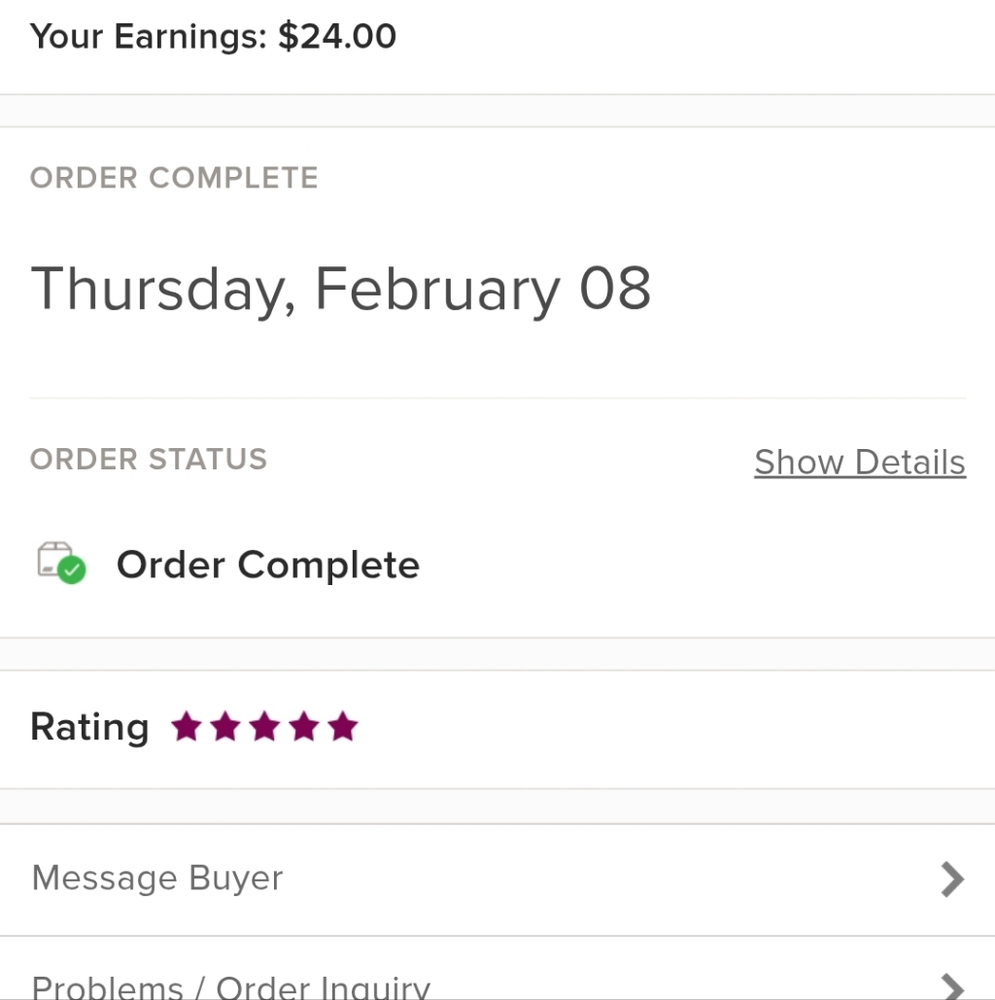Click the Order Complete status text
Viewport: 995px width, 1000px height.
pyautogui.click(x=268, y=565)
